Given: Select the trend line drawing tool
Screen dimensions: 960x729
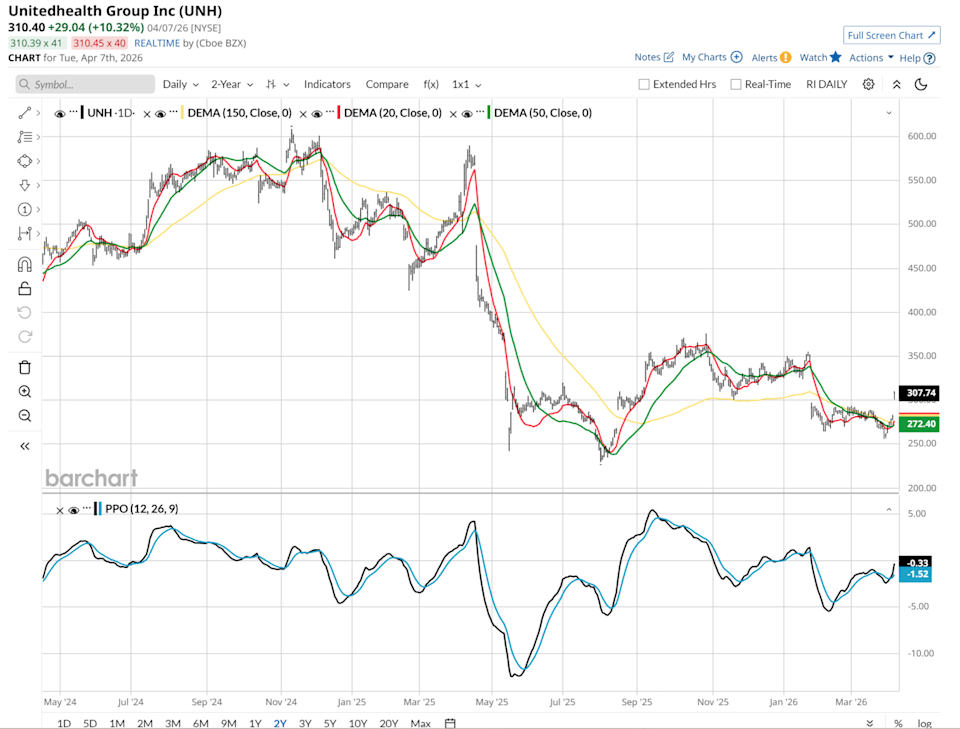Looking at the screenshot, I should tap(24, 113).
